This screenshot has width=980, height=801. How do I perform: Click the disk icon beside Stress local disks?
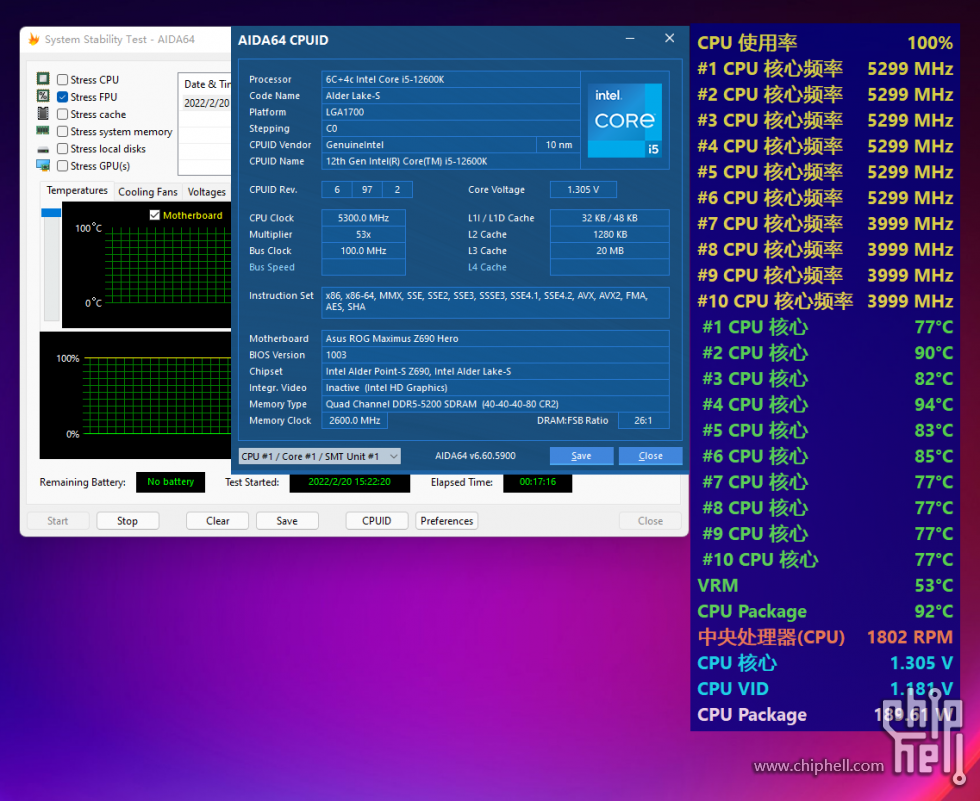pyautogui.click(x=43, y=150)
